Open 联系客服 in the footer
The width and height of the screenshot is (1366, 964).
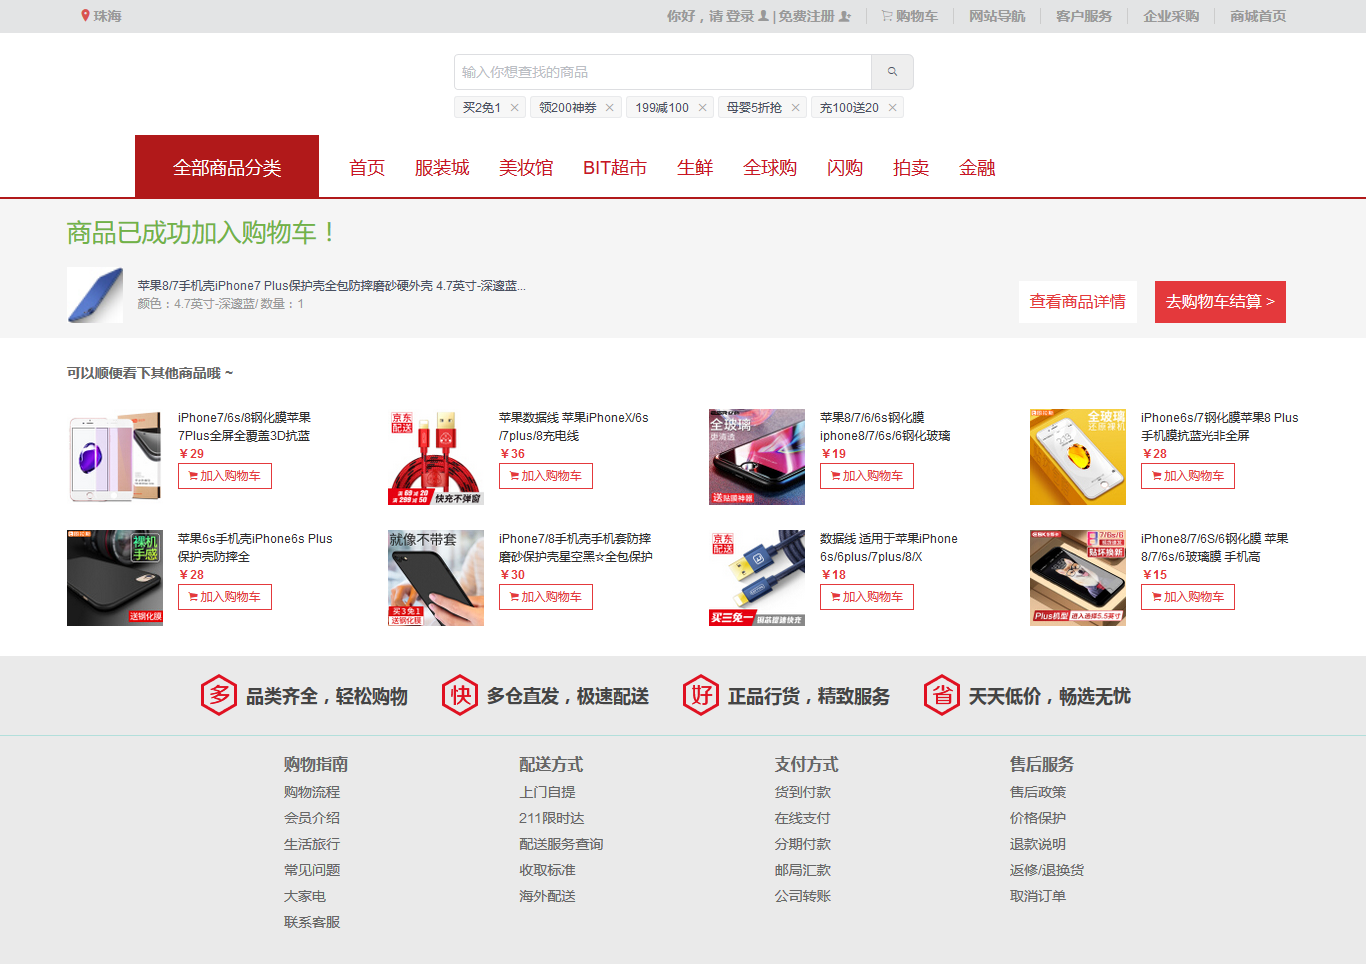coord(312,922)
